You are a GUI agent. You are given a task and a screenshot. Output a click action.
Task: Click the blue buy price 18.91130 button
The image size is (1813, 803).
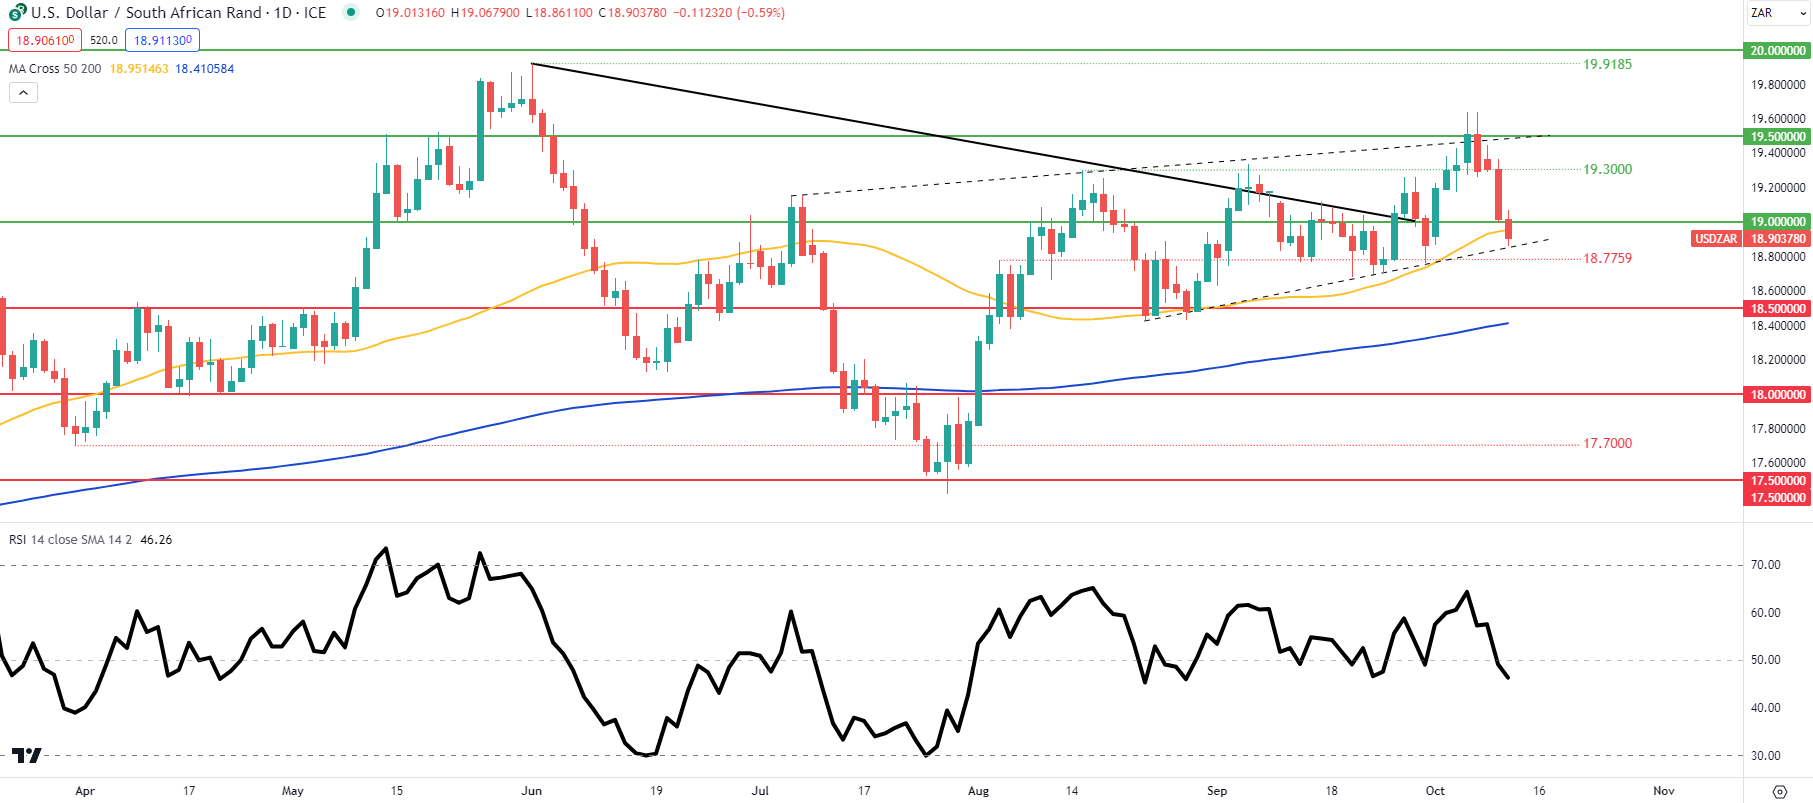(x=163, y=40)
